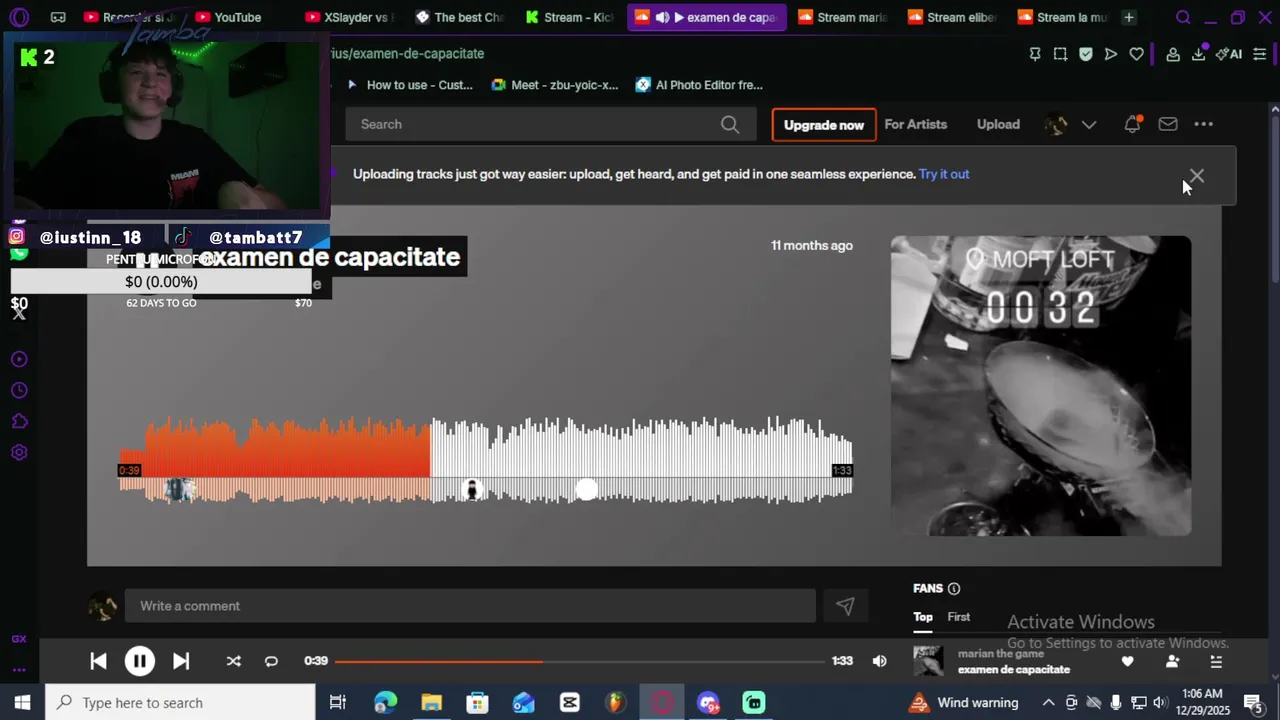
Task: Open the player send arrow icon
Action: (1111, 54)
